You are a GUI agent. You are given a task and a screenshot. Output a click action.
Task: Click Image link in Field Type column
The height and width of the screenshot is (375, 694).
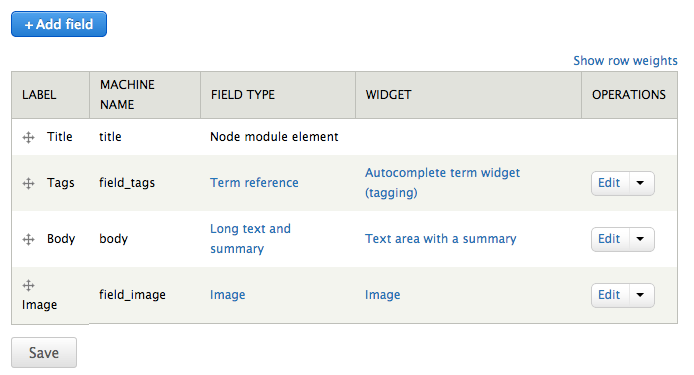click(227, 295)
